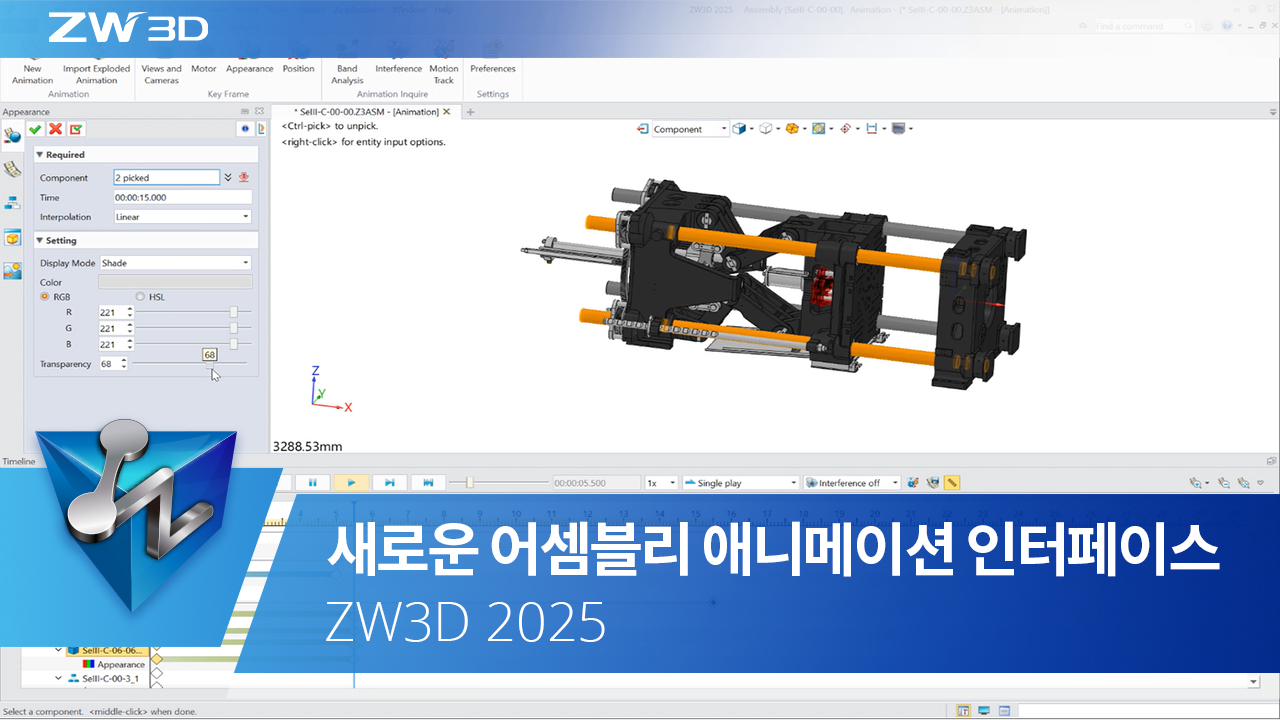1280x720 pixels.
Task: Open the picture sidebar panel icon
Action: coord(12,271)
